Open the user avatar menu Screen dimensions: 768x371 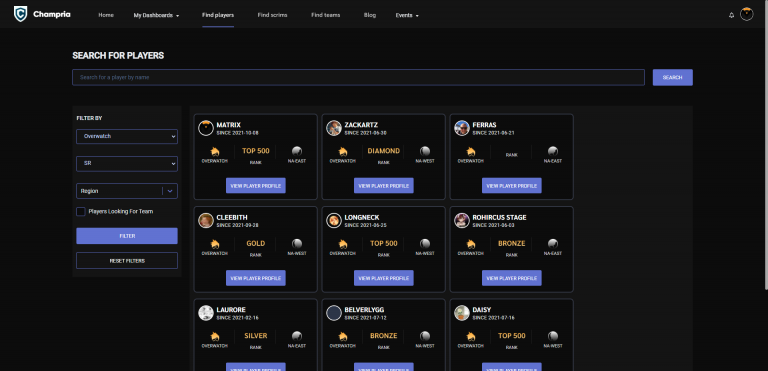click(x=746, y=14)
